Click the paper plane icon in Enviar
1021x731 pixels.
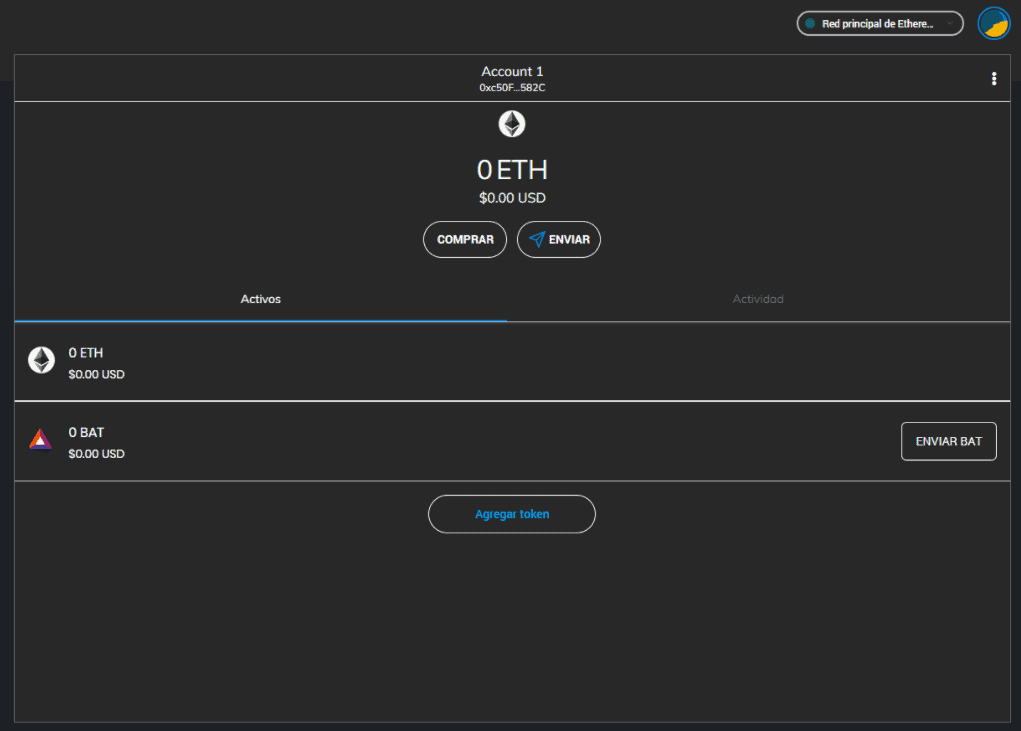[x=537, y=240]
